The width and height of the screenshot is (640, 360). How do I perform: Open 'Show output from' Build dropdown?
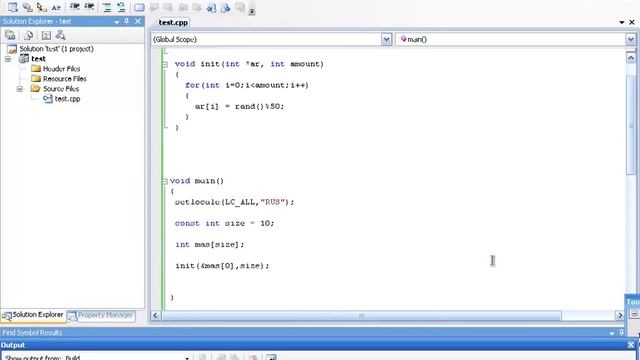(187, 358)
